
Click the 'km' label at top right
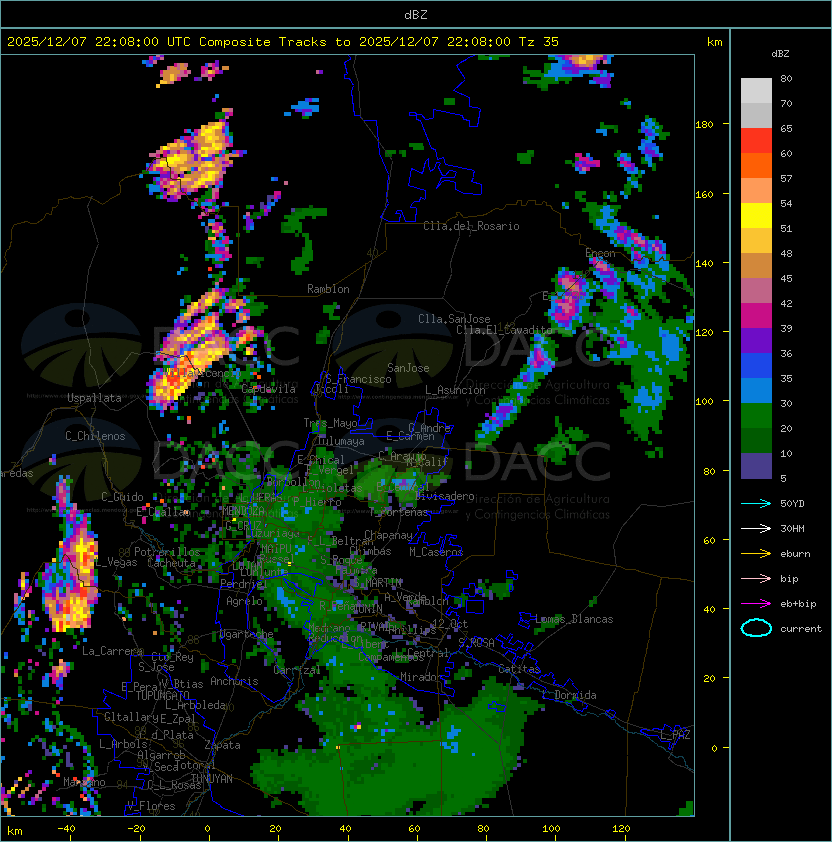tap(714, 42)
